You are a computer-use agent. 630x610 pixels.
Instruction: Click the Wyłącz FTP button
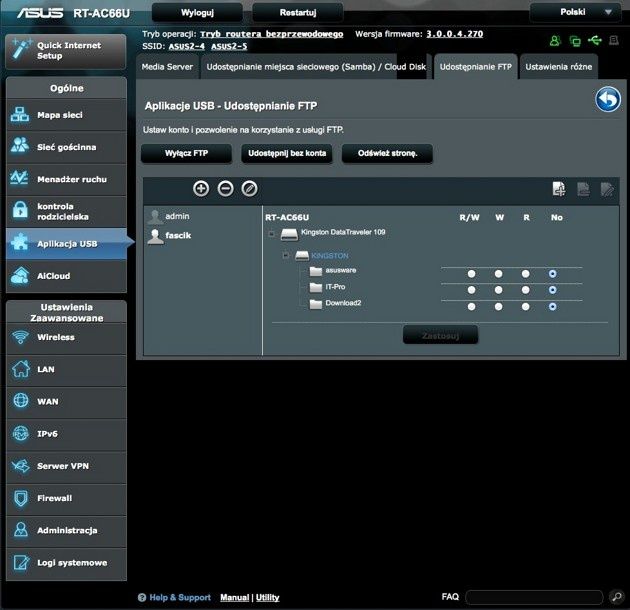(186, 153)
